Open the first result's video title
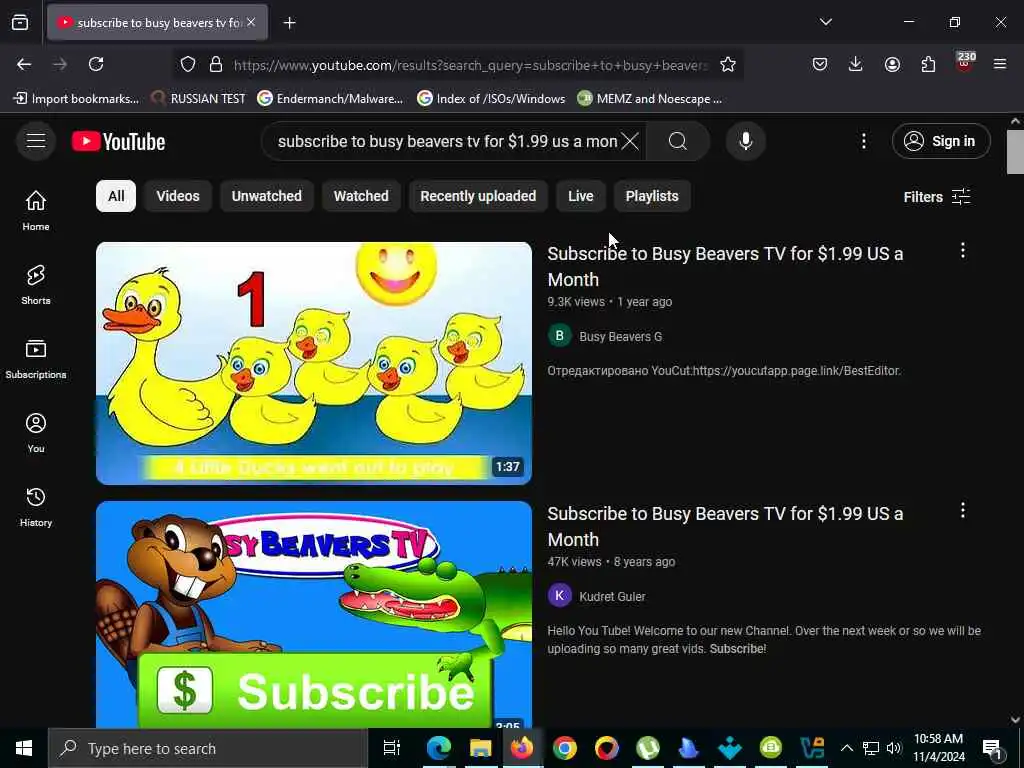Image resolution: width=1024 pixels, height=768 pixels. pyautogui.click(x=725, y=266)
